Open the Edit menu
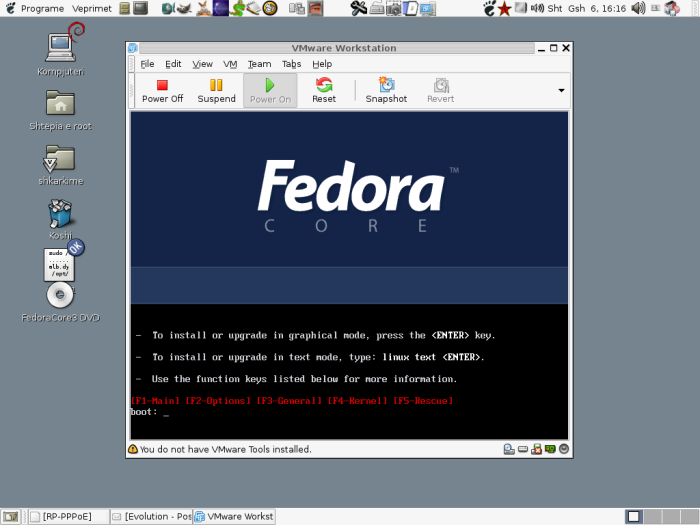700x525 pixels. (173, 64)
